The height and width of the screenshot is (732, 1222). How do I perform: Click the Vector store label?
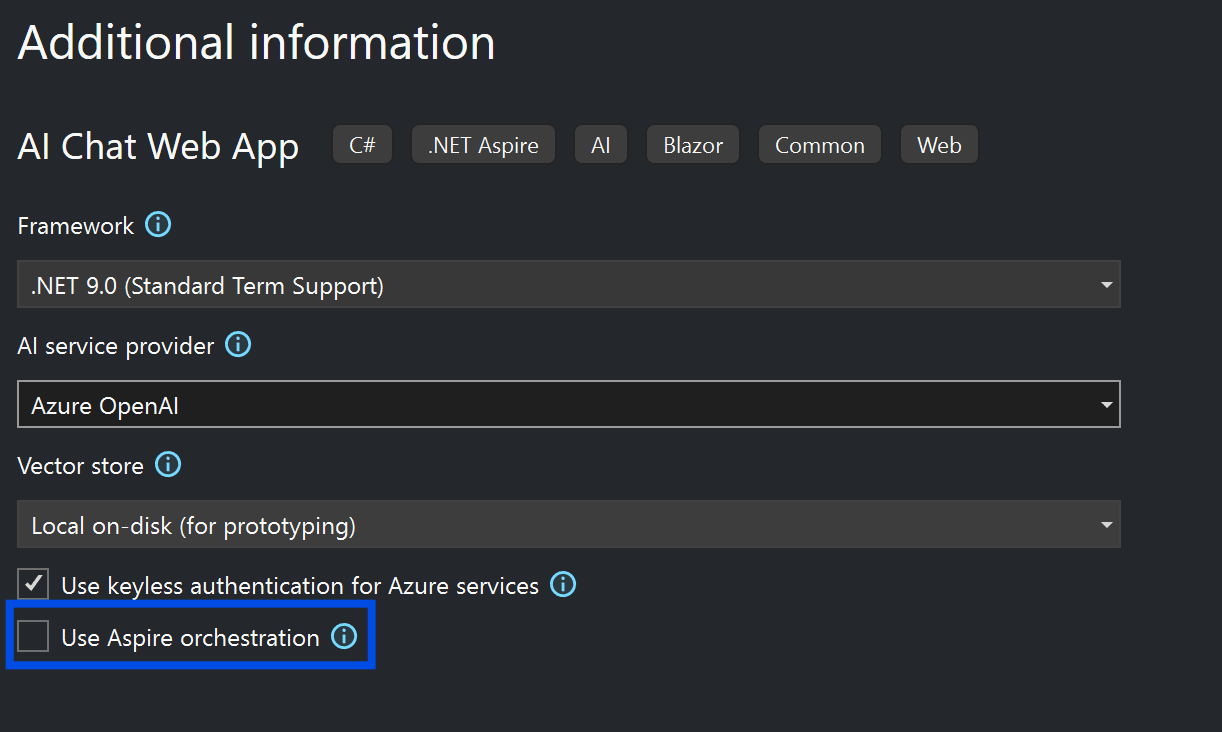80,466
